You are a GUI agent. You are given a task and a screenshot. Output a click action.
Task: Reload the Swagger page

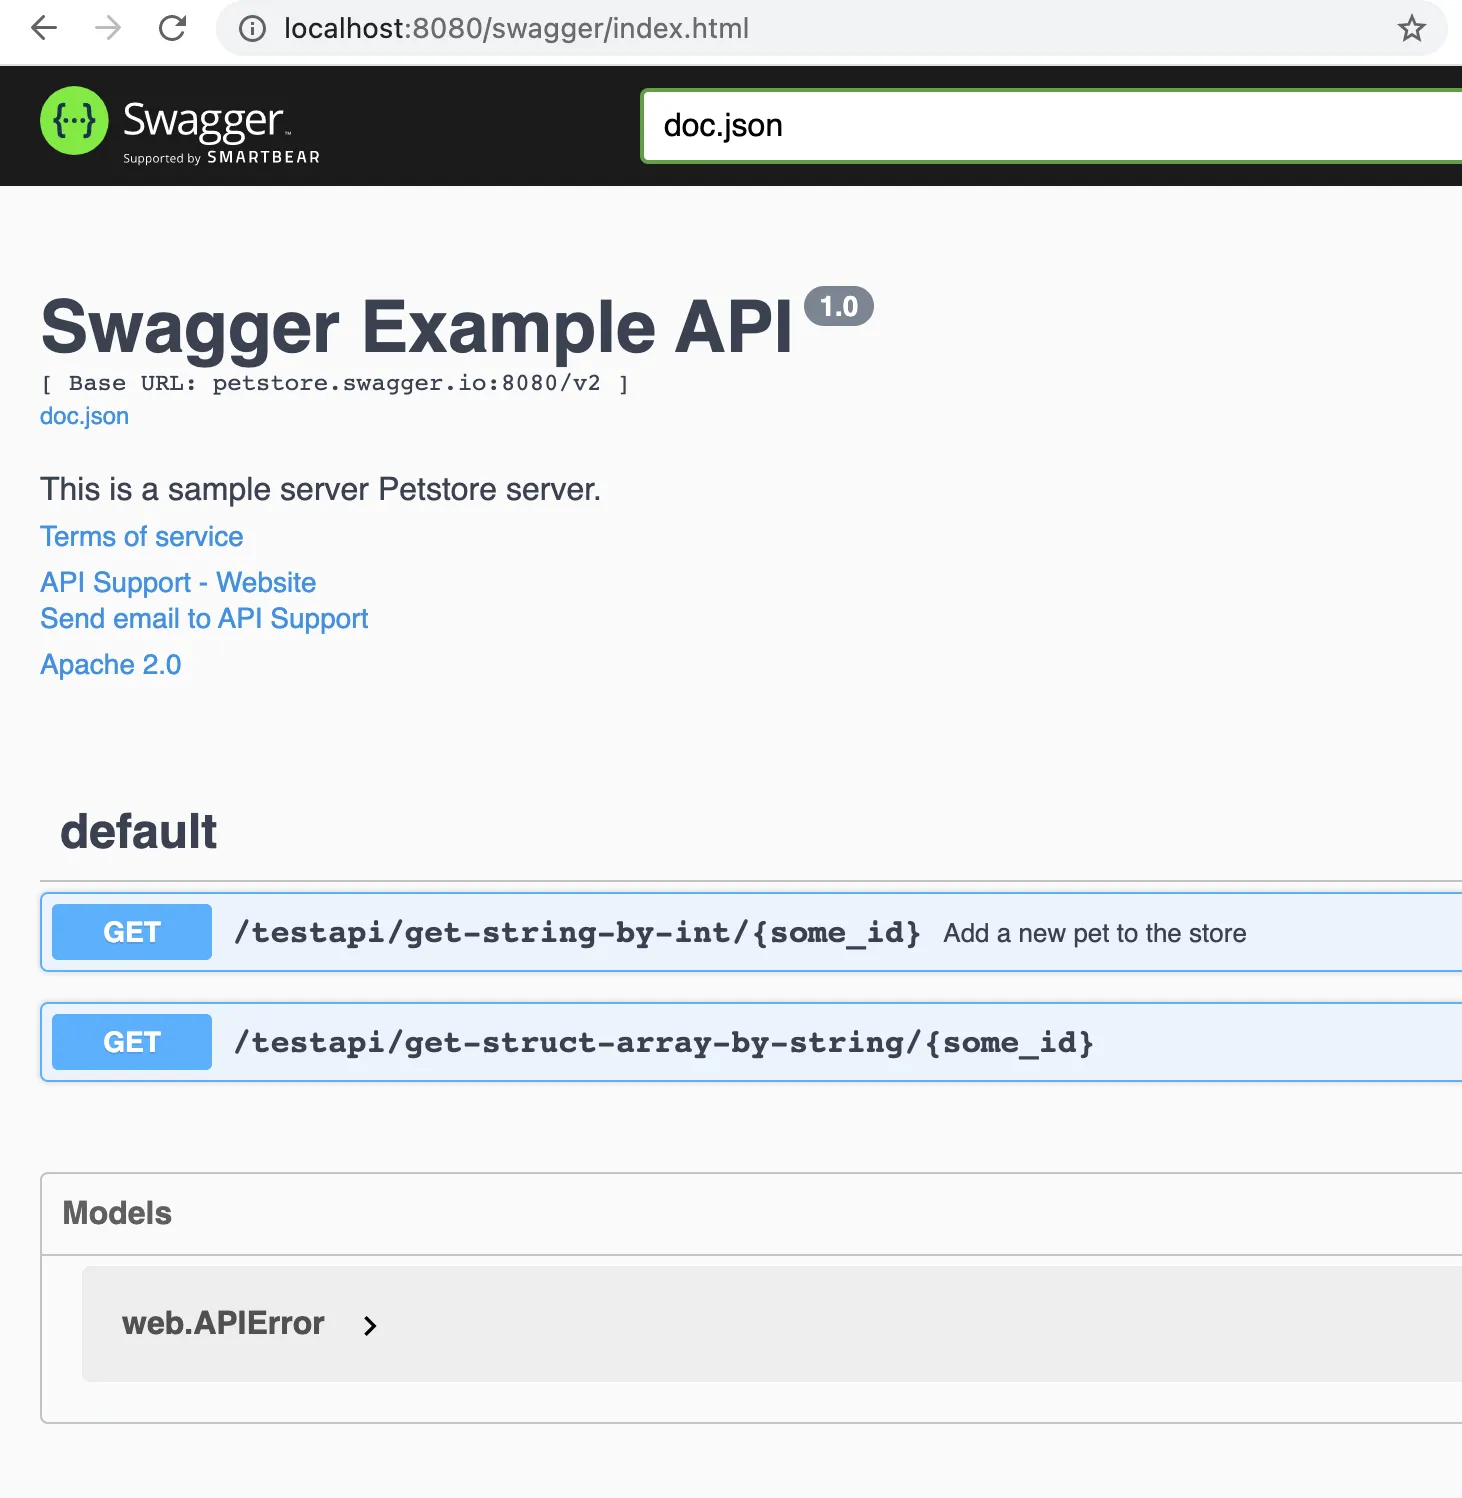click(173, 28)
